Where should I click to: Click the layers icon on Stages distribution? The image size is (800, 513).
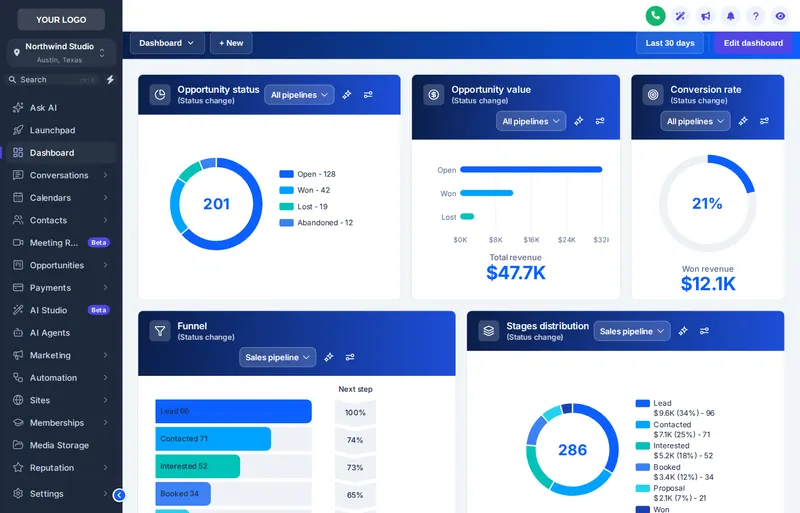tap(489, 331)
